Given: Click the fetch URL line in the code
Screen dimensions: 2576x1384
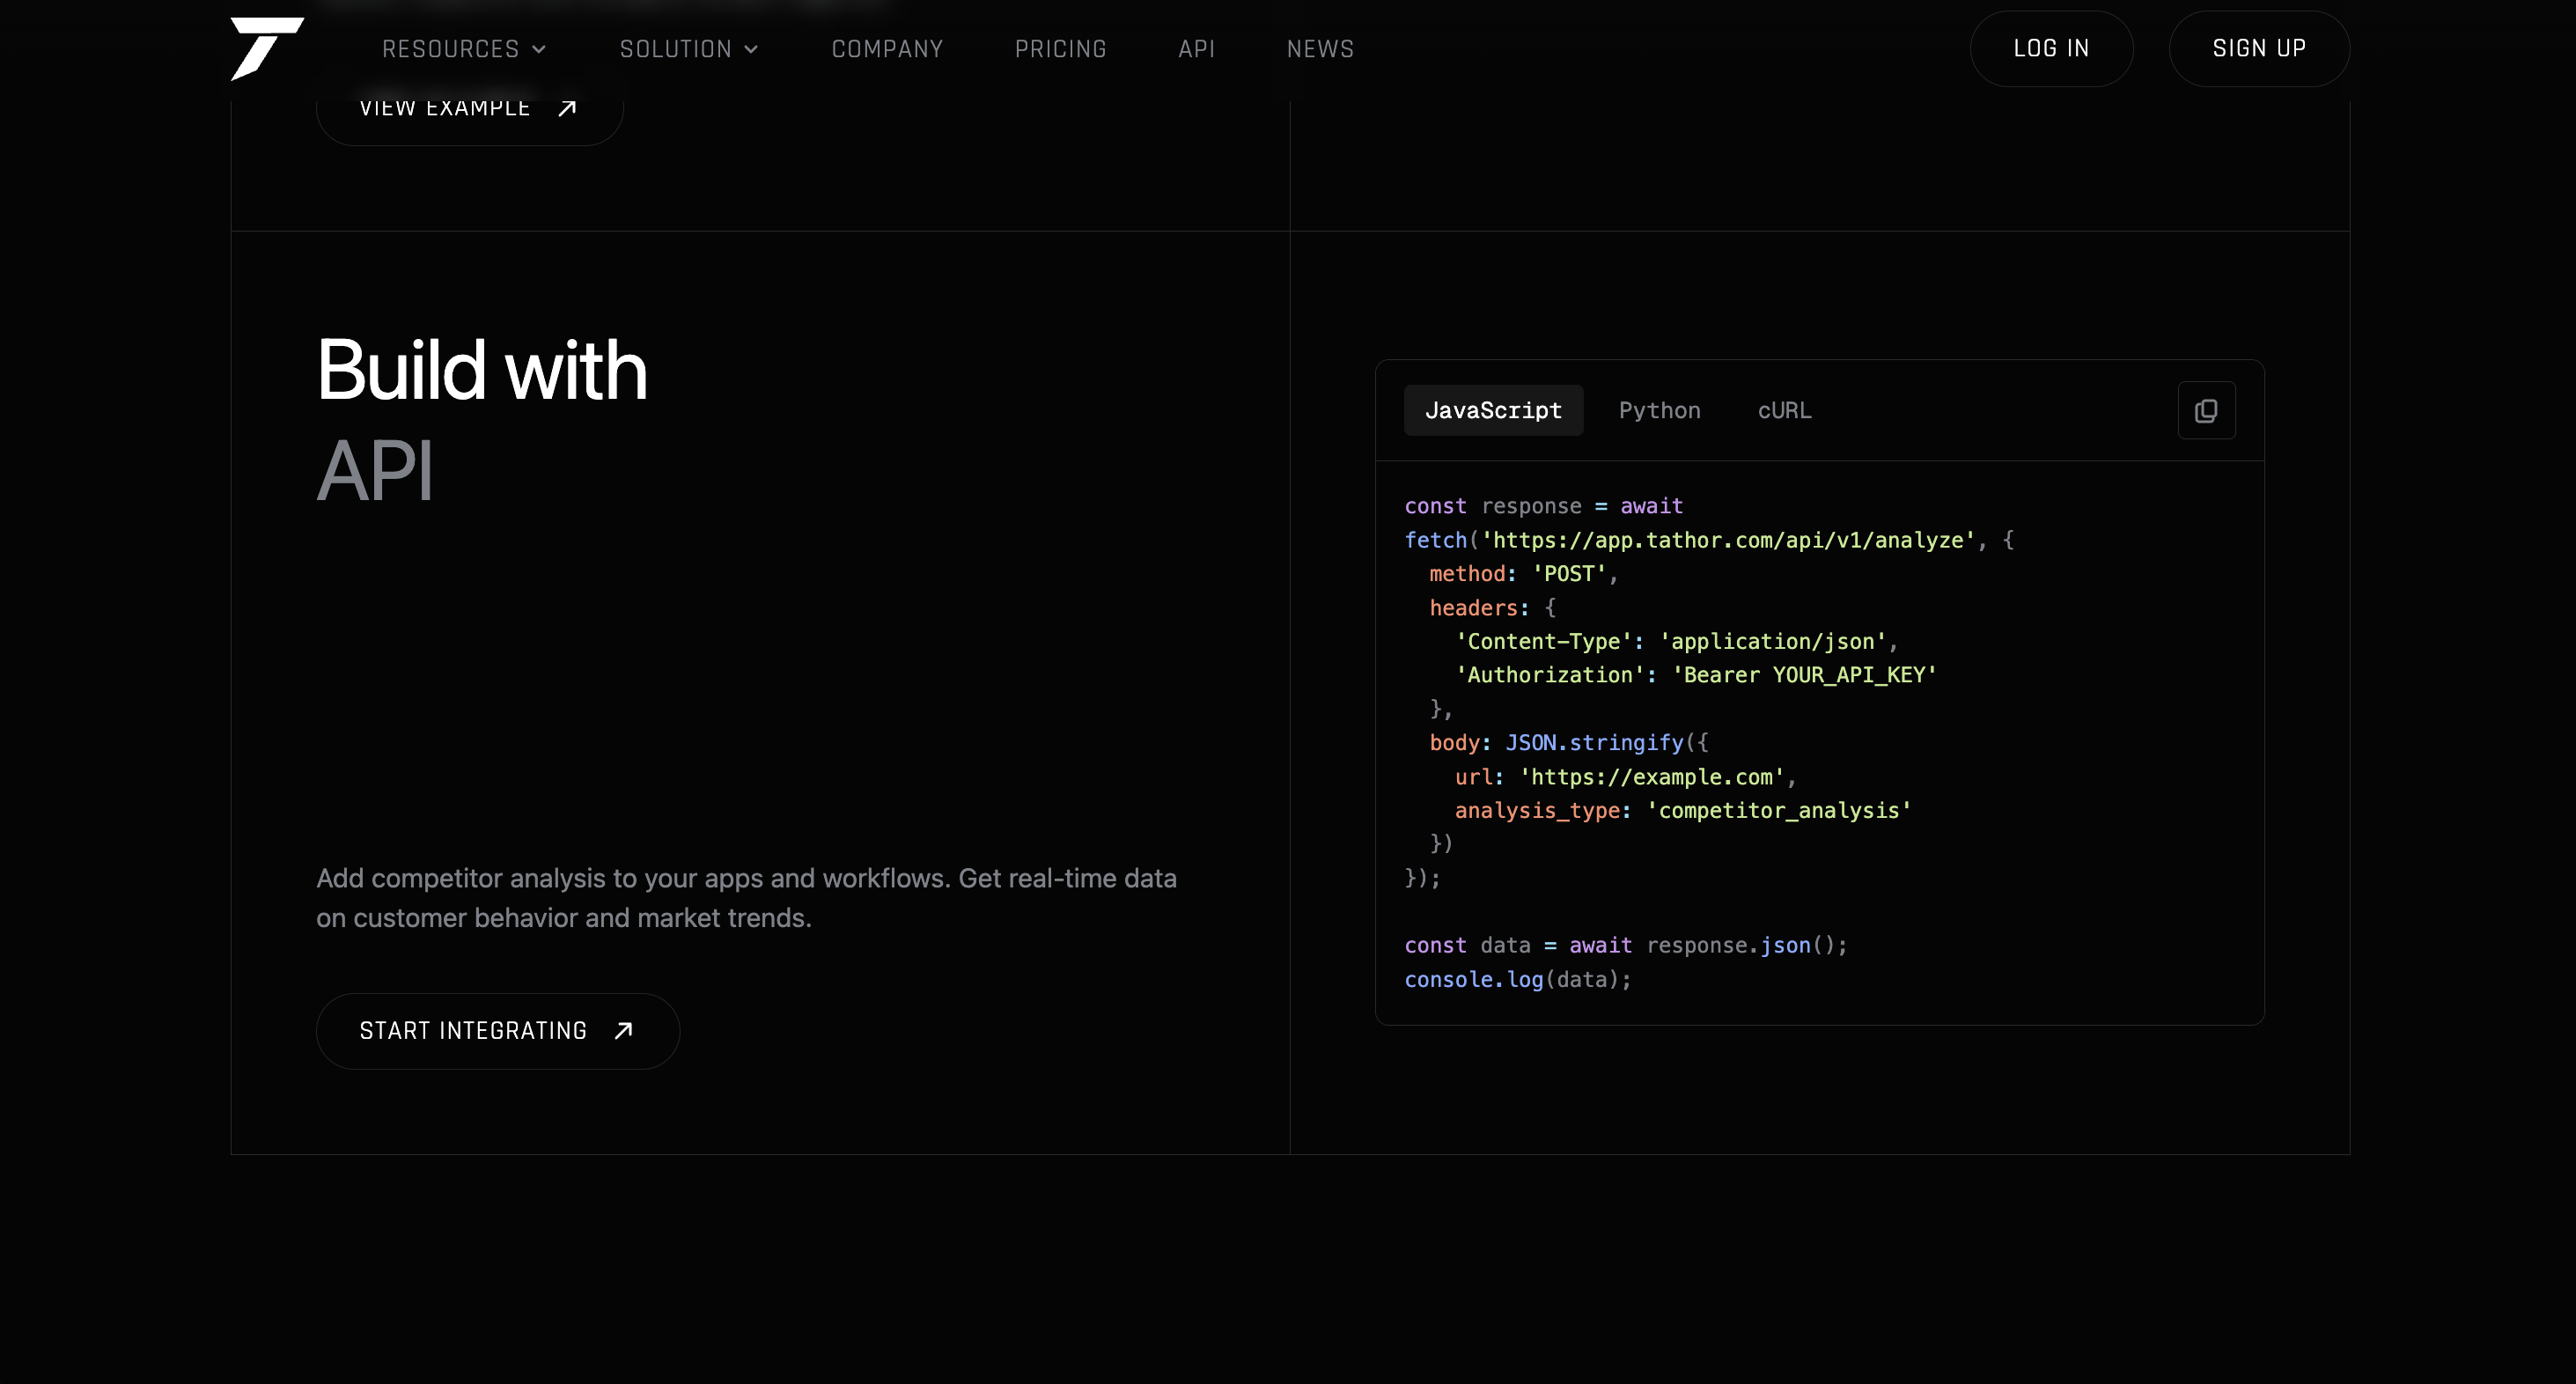Looking at the screenshot, I should pos(1708,540).
